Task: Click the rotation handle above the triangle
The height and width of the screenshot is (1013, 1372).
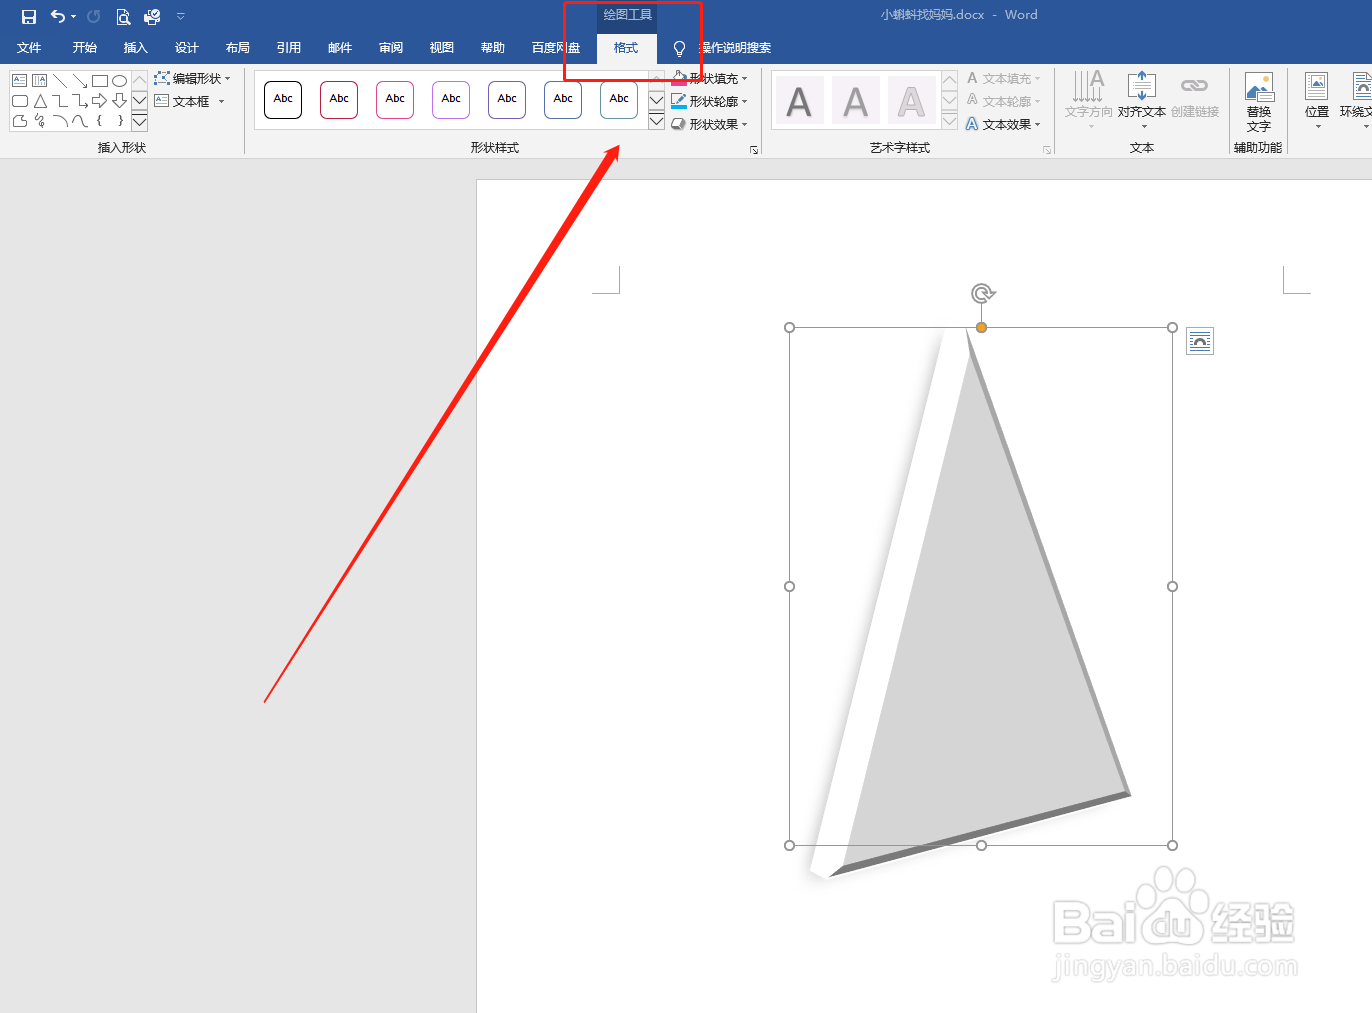Action: click(x=983, y=293)
